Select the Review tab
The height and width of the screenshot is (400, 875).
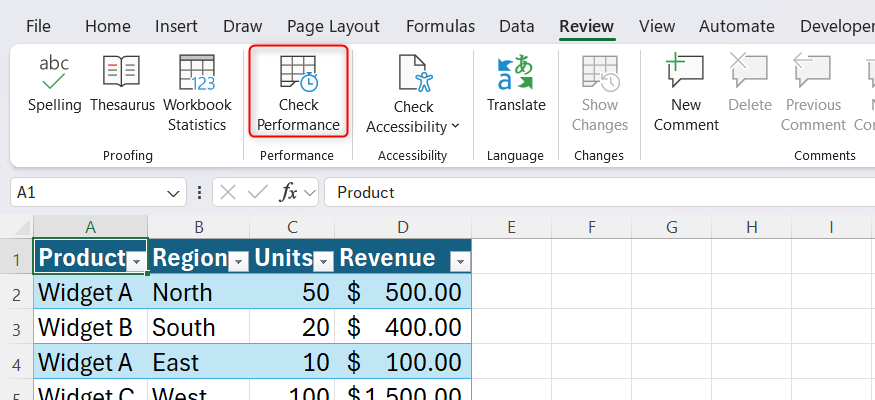(x=586, y=26)
